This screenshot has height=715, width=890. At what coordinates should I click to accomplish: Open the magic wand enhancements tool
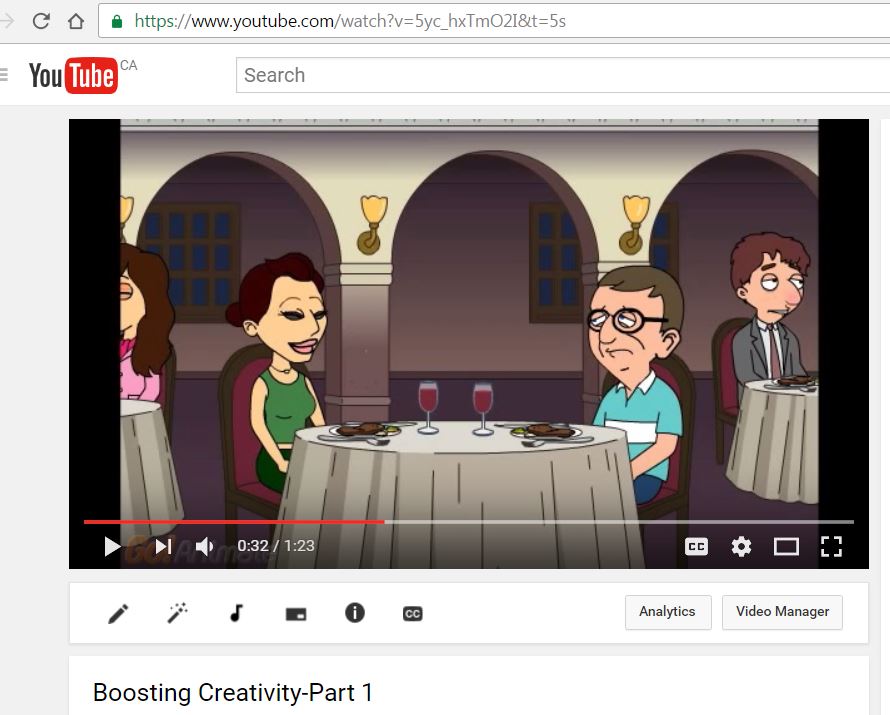point(177,613)
